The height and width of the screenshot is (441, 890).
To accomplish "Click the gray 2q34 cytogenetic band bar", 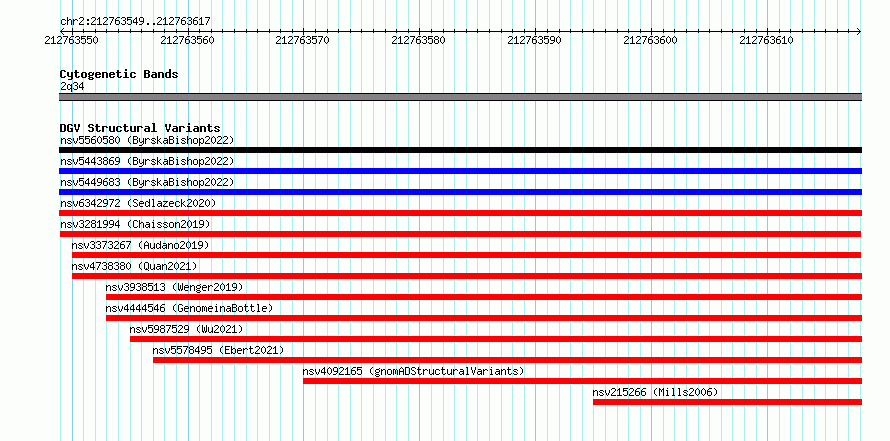I will tap(460, 97).
